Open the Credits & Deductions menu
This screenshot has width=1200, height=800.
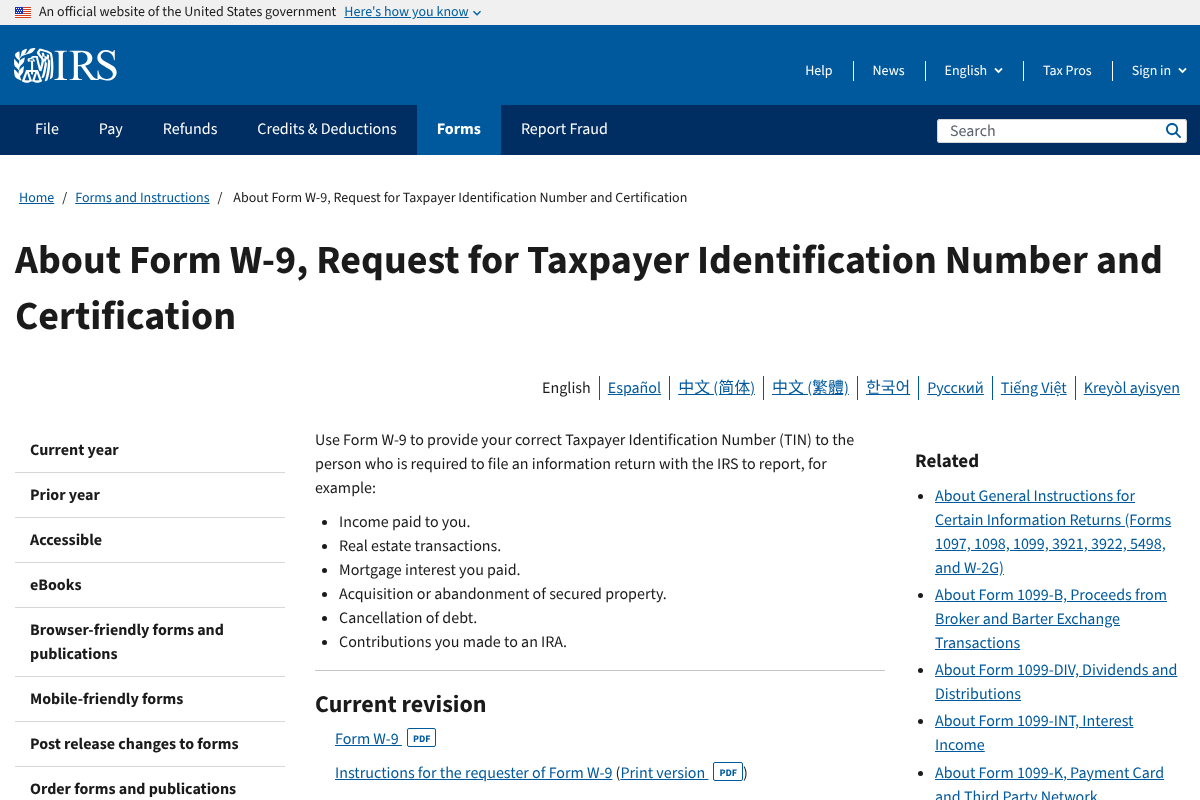pos(327,129)
